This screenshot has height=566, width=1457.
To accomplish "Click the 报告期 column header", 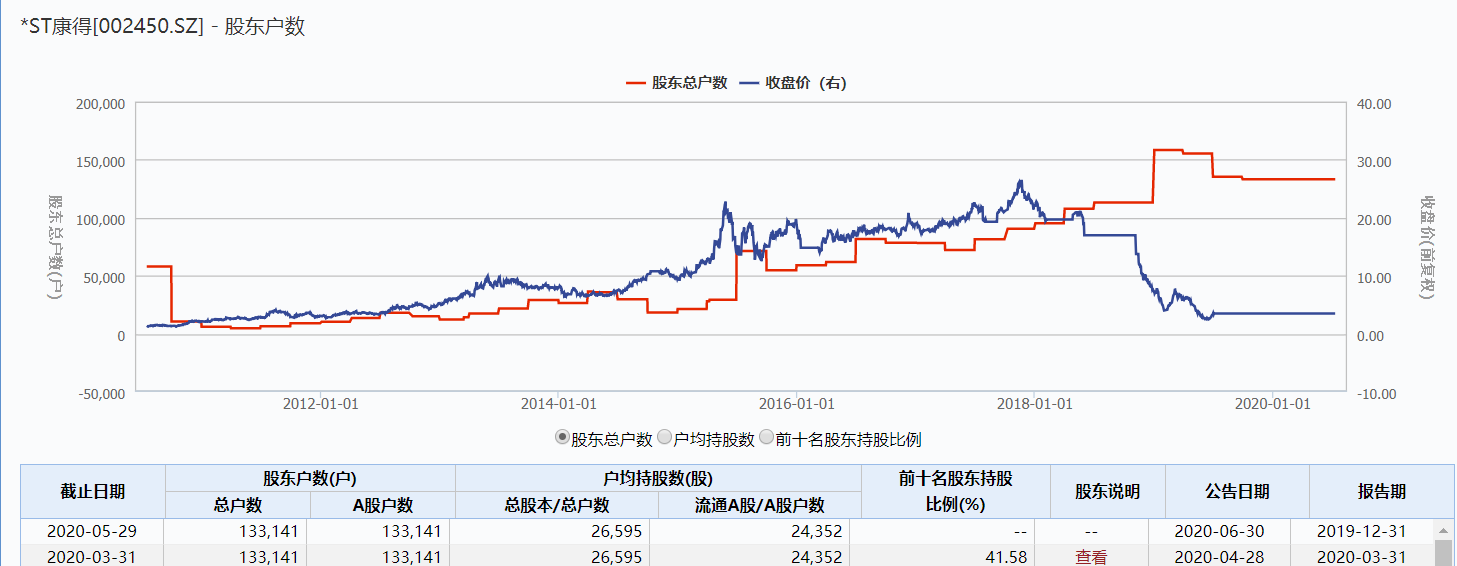I will tap(1381, 491).
